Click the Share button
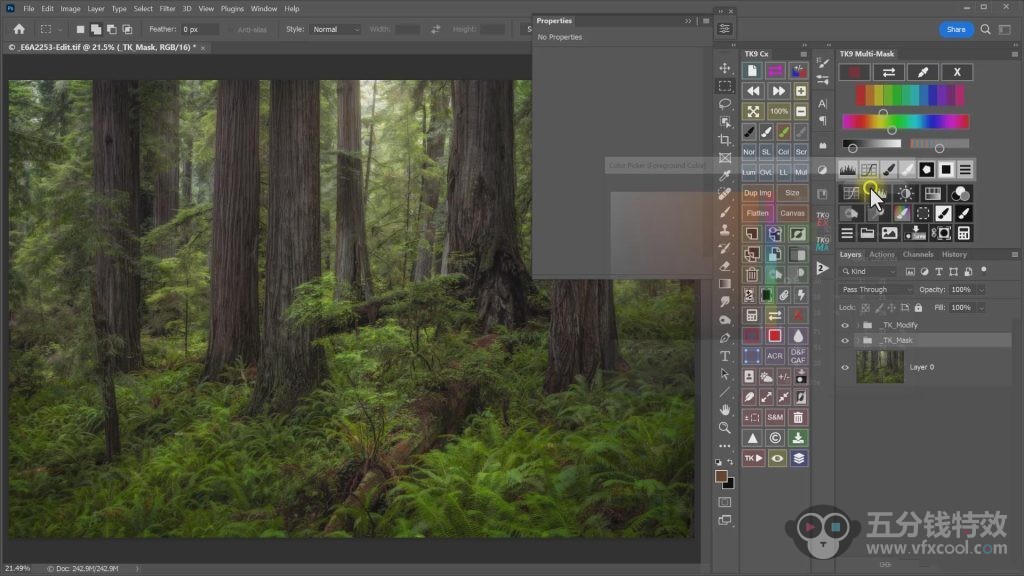The width and height of the screenshot is (1024, 576). pos(956,29)
